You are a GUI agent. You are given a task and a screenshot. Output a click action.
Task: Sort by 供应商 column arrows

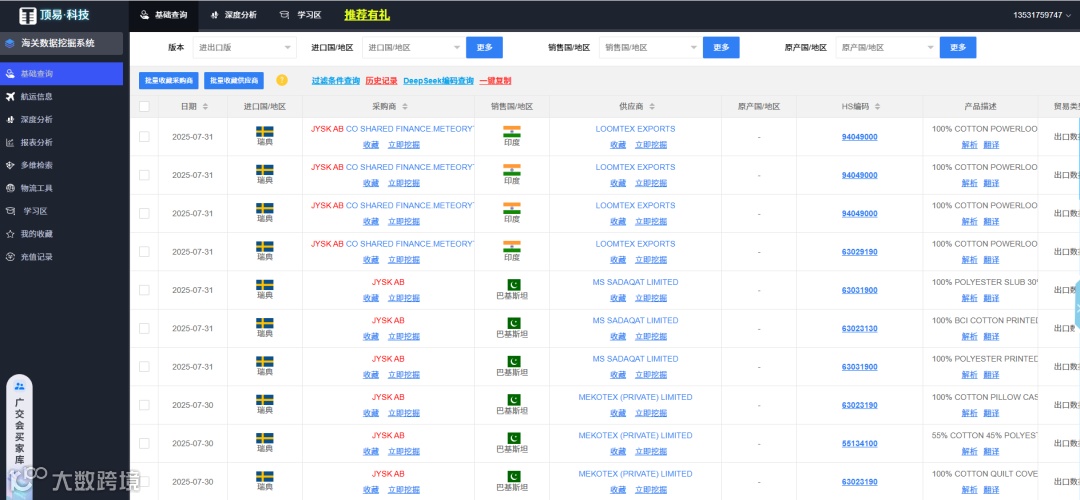652,107
